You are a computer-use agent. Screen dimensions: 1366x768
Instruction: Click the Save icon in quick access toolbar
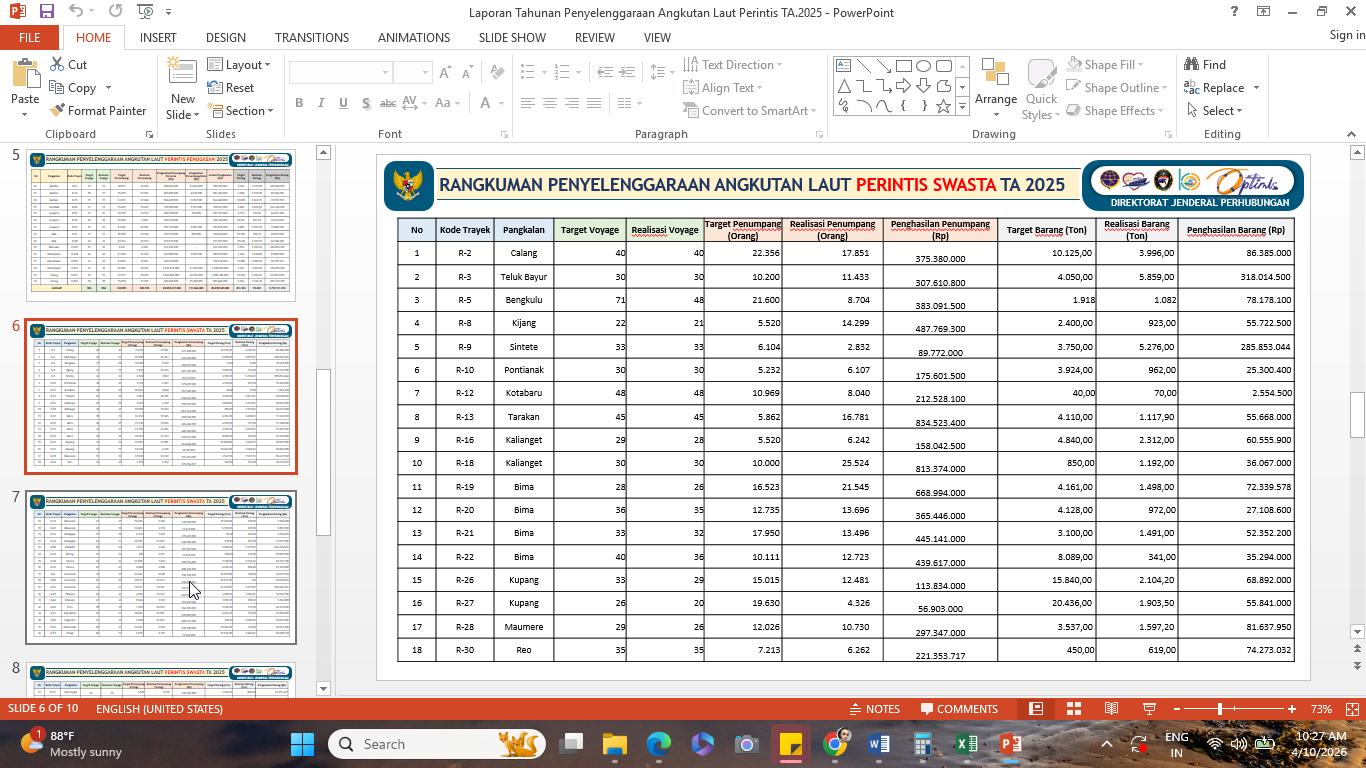(46, 11)
